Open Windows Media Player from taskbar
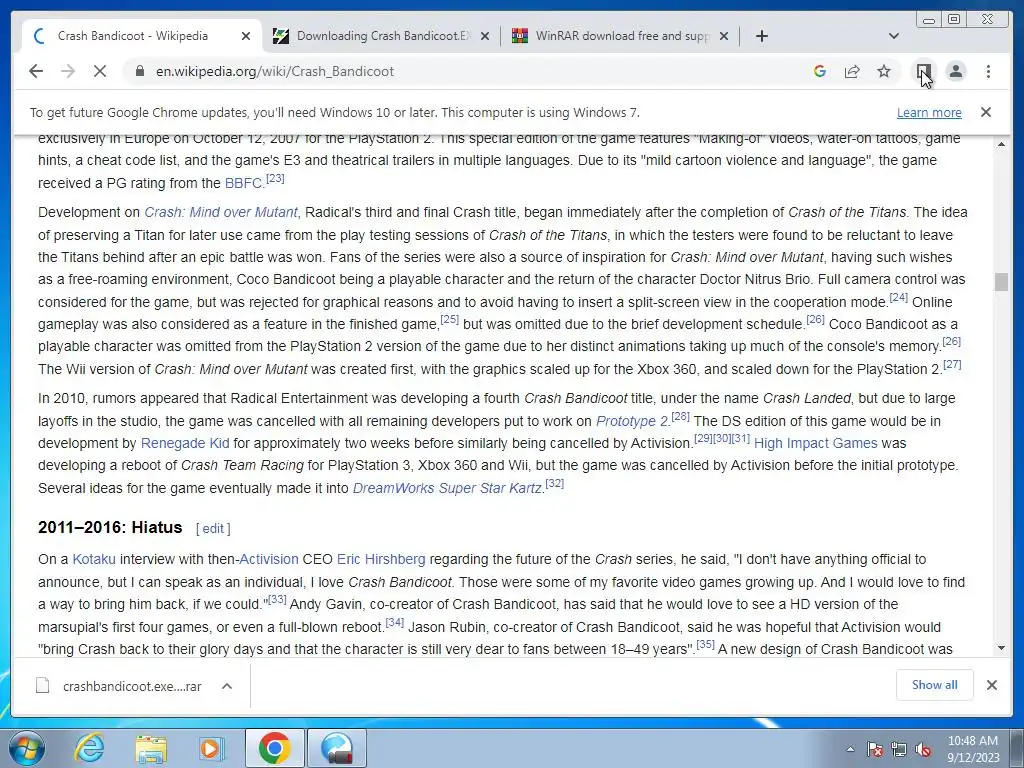1024x768 pixels. pyautogui.click(x=212, y=748)
